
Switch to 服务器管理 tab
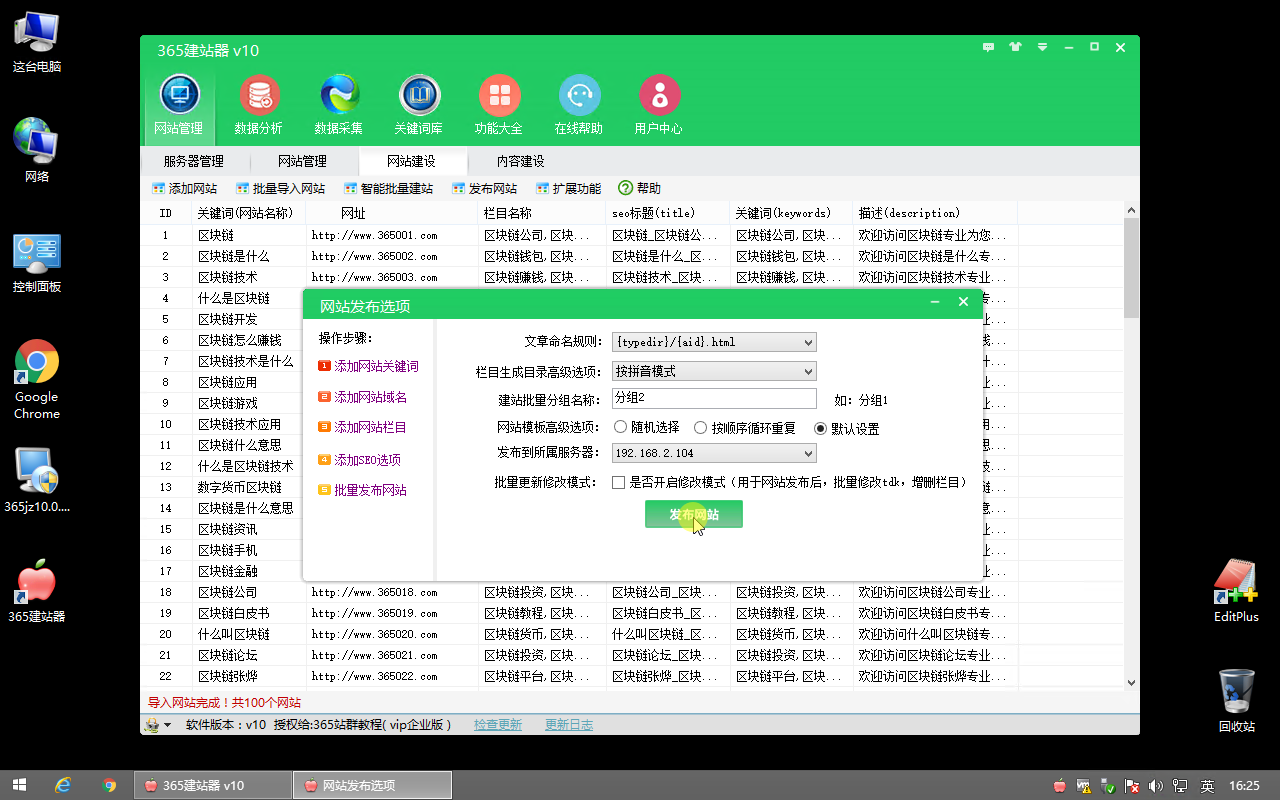[193, 161]
